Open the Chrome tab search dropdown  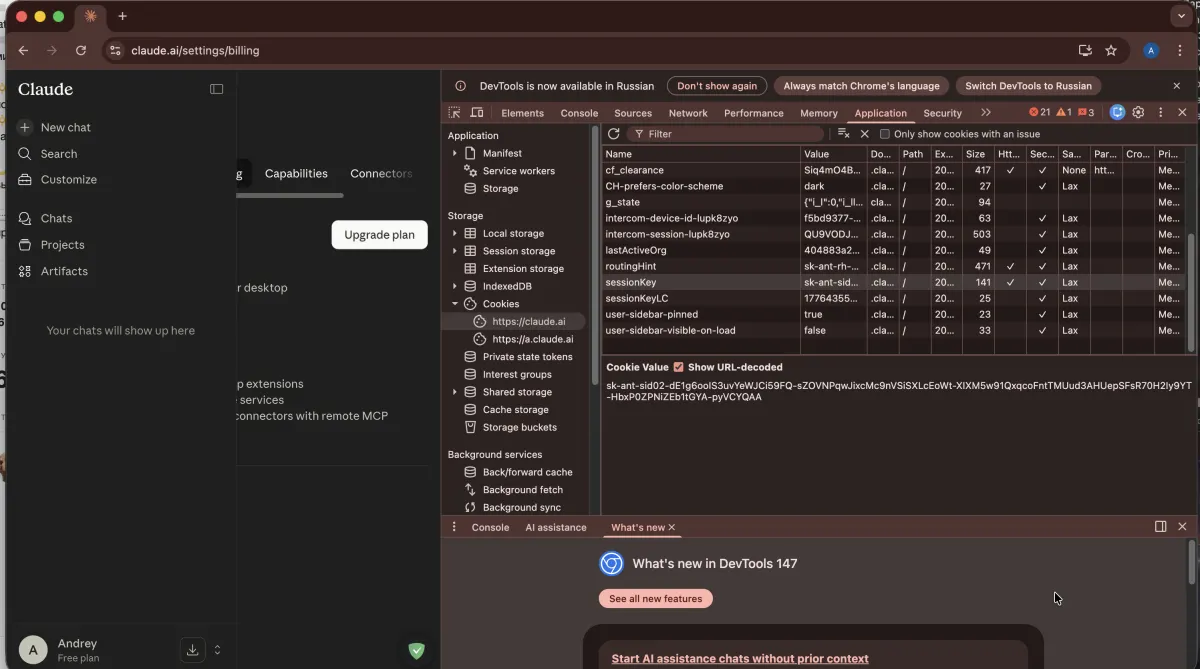coord(1181,16)
